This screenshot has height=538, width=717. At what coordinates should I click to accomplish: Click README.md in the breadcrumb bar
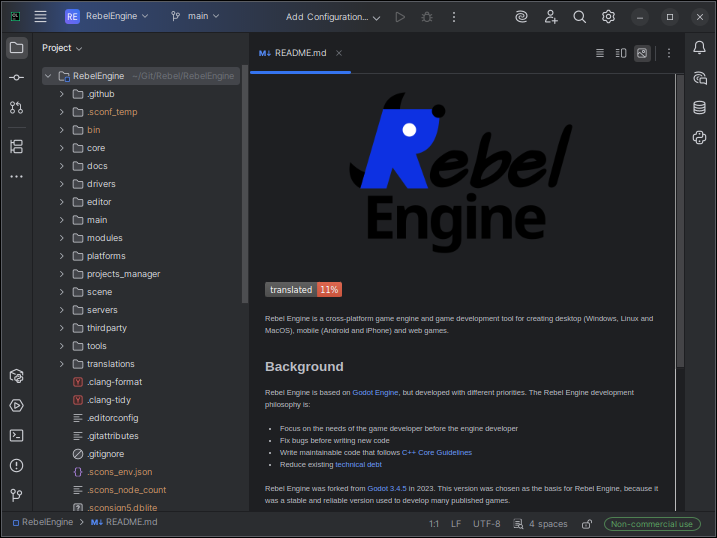click(124, 522)
